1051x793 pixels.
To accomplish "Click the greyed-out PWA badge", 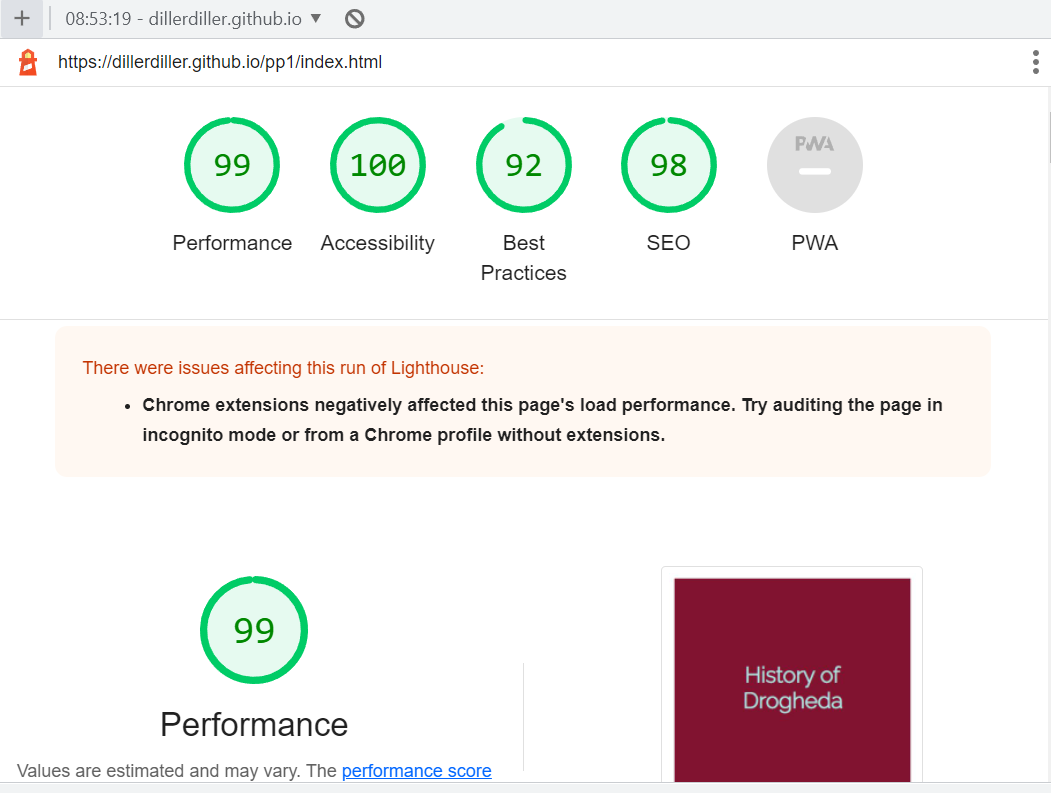I will [x=814, y=165].
